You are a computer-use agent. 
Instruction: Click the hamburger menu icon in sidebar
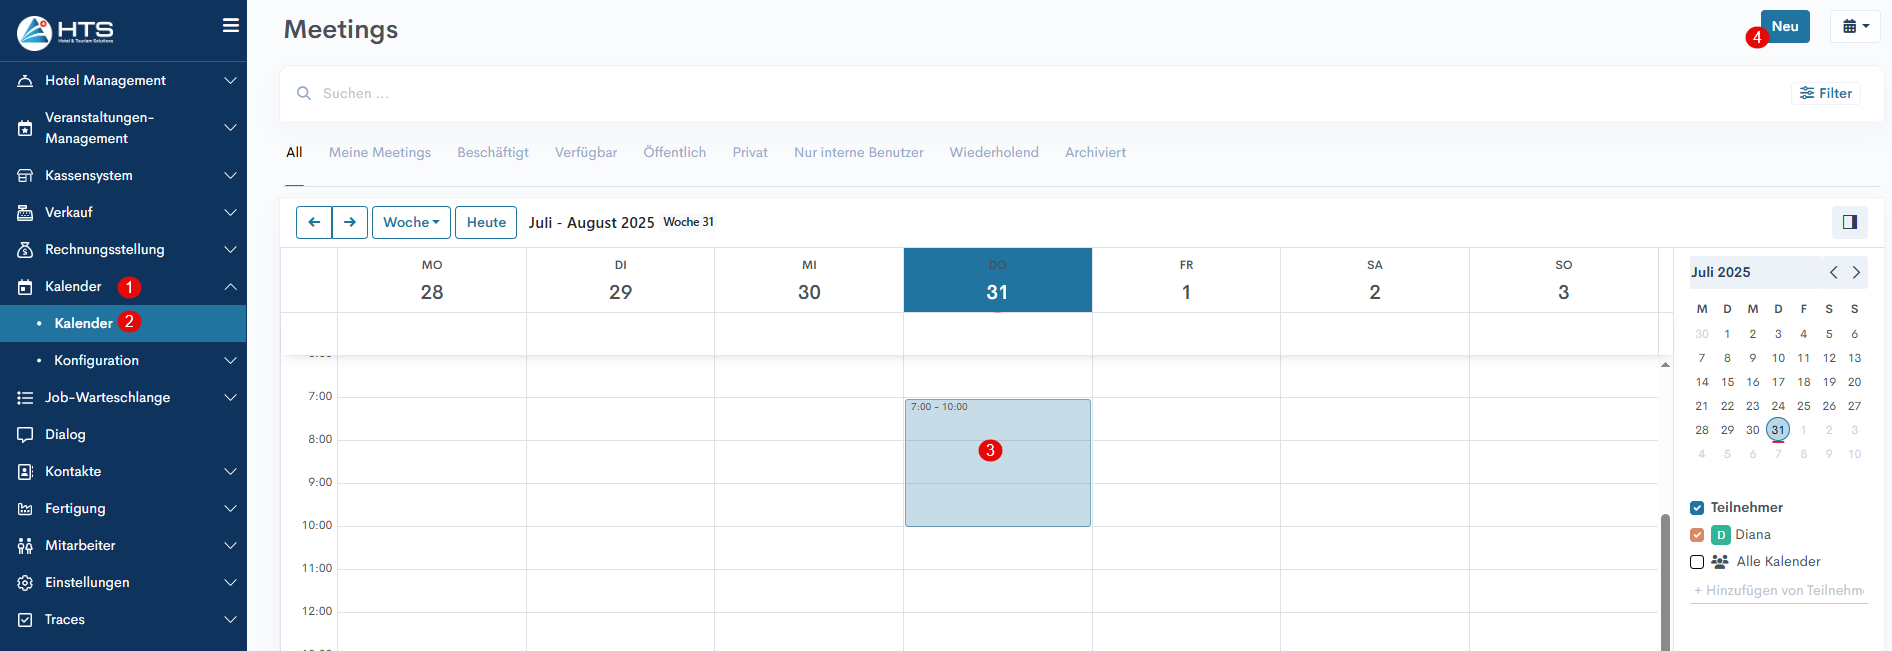tap(230, 26)
